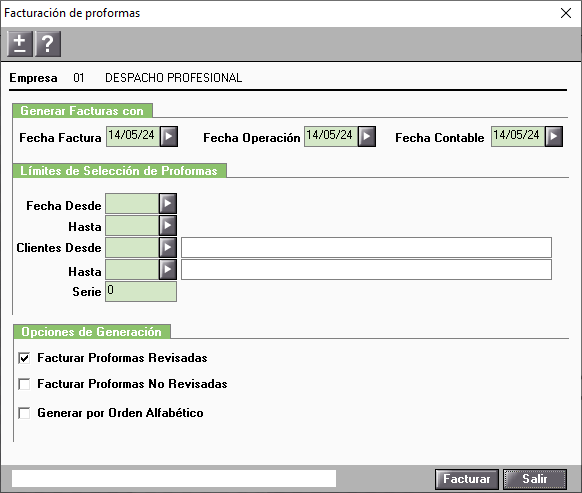The width and height of the screenshot is (582, 493).
Task: Open Fecha Desde lookup arrow
Action: [168, 203]
